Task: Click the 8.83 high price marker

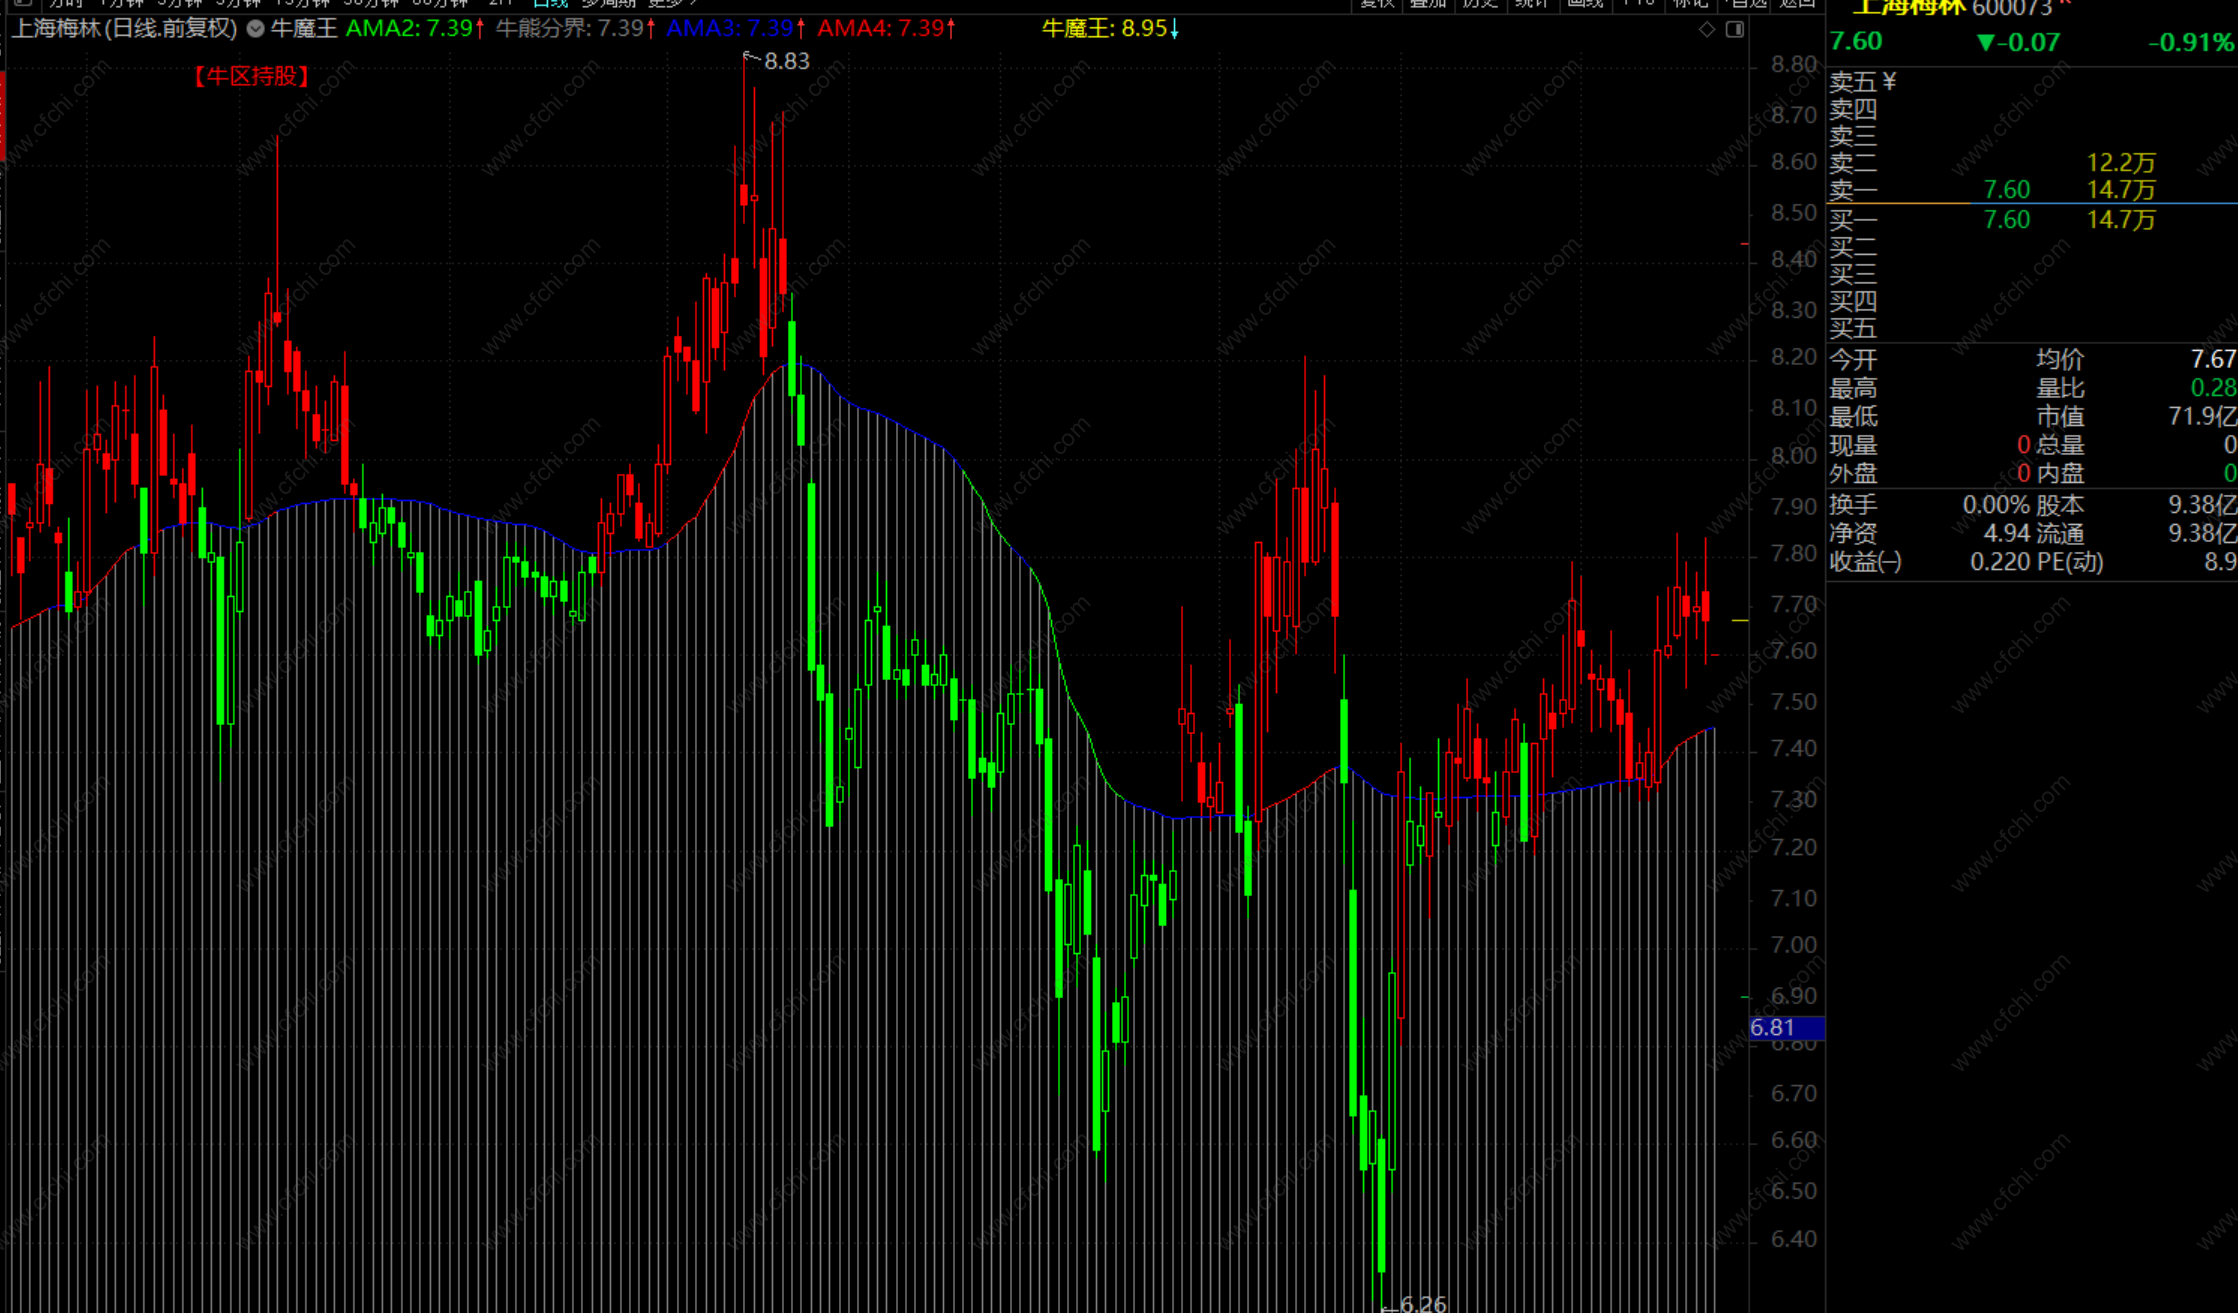Action: point(786,61)
